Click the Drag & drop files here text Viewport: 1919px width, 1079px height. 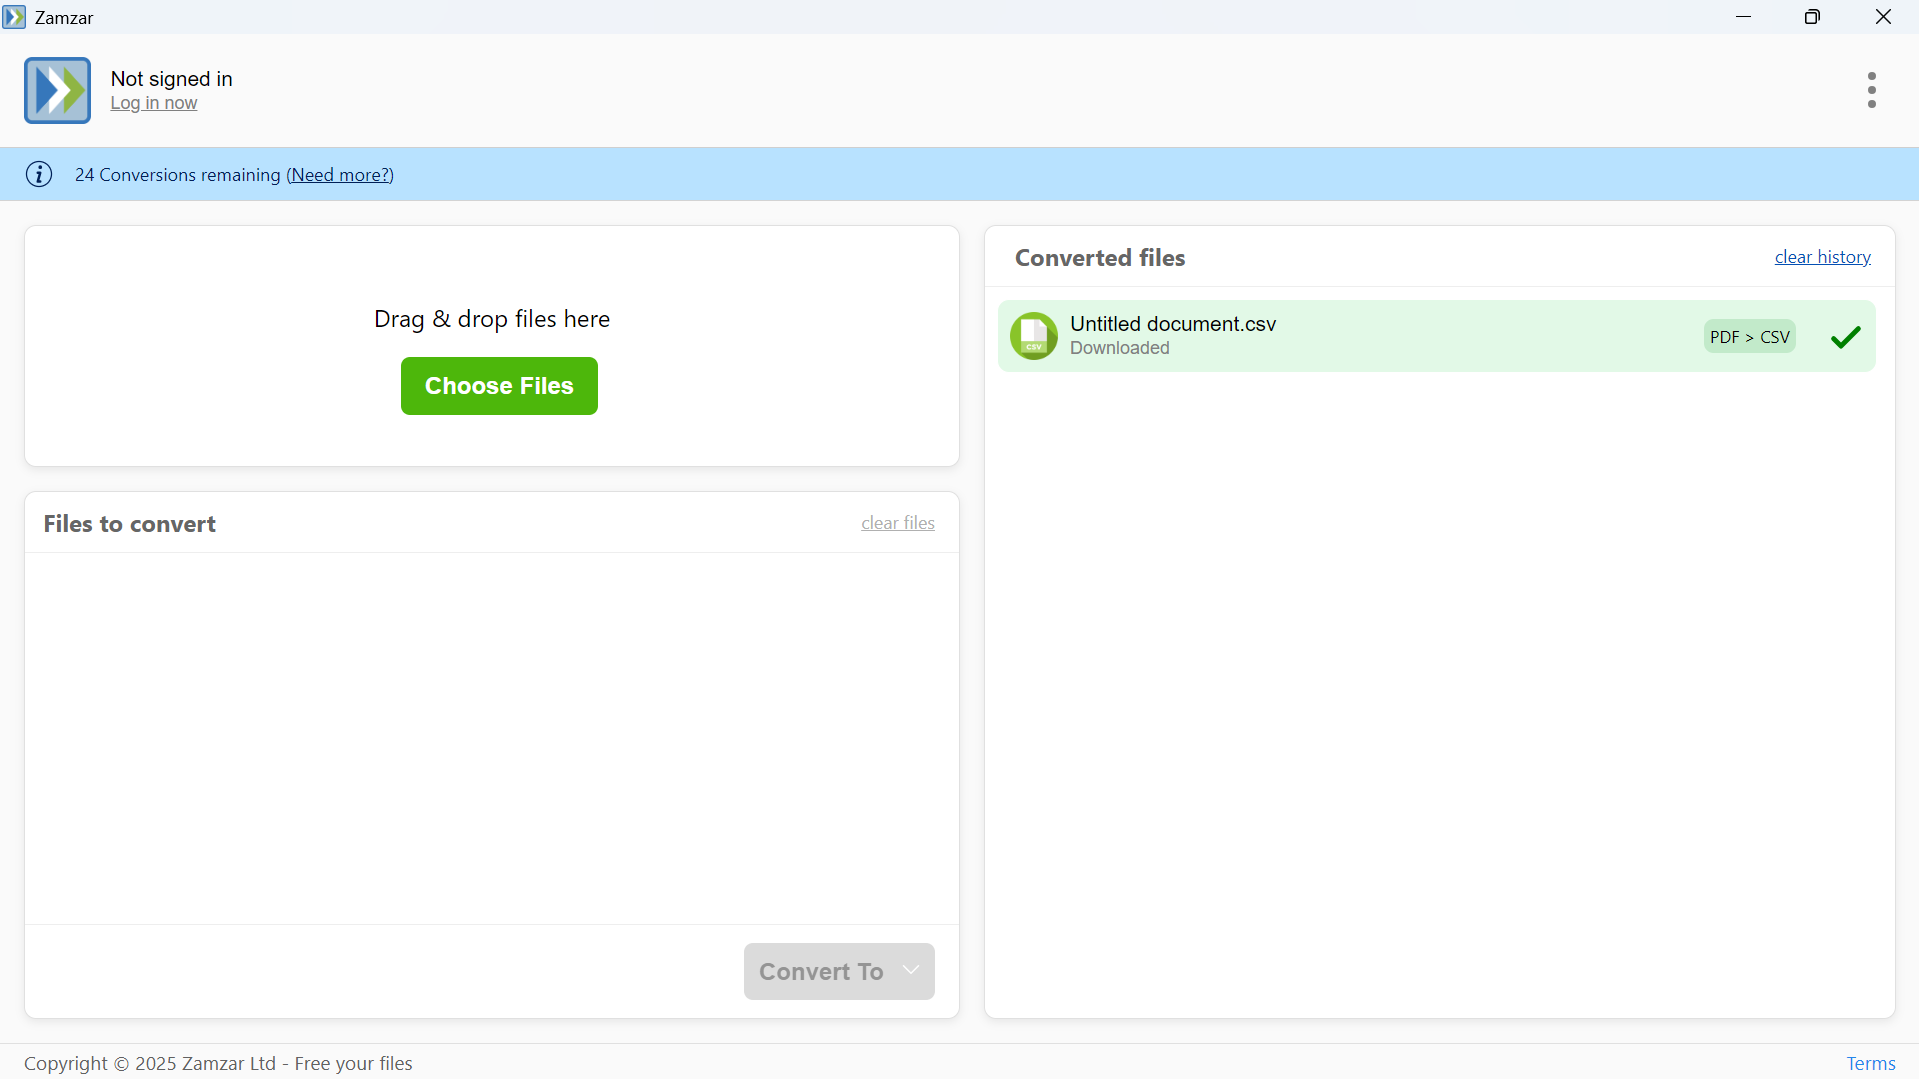[492, 319]
